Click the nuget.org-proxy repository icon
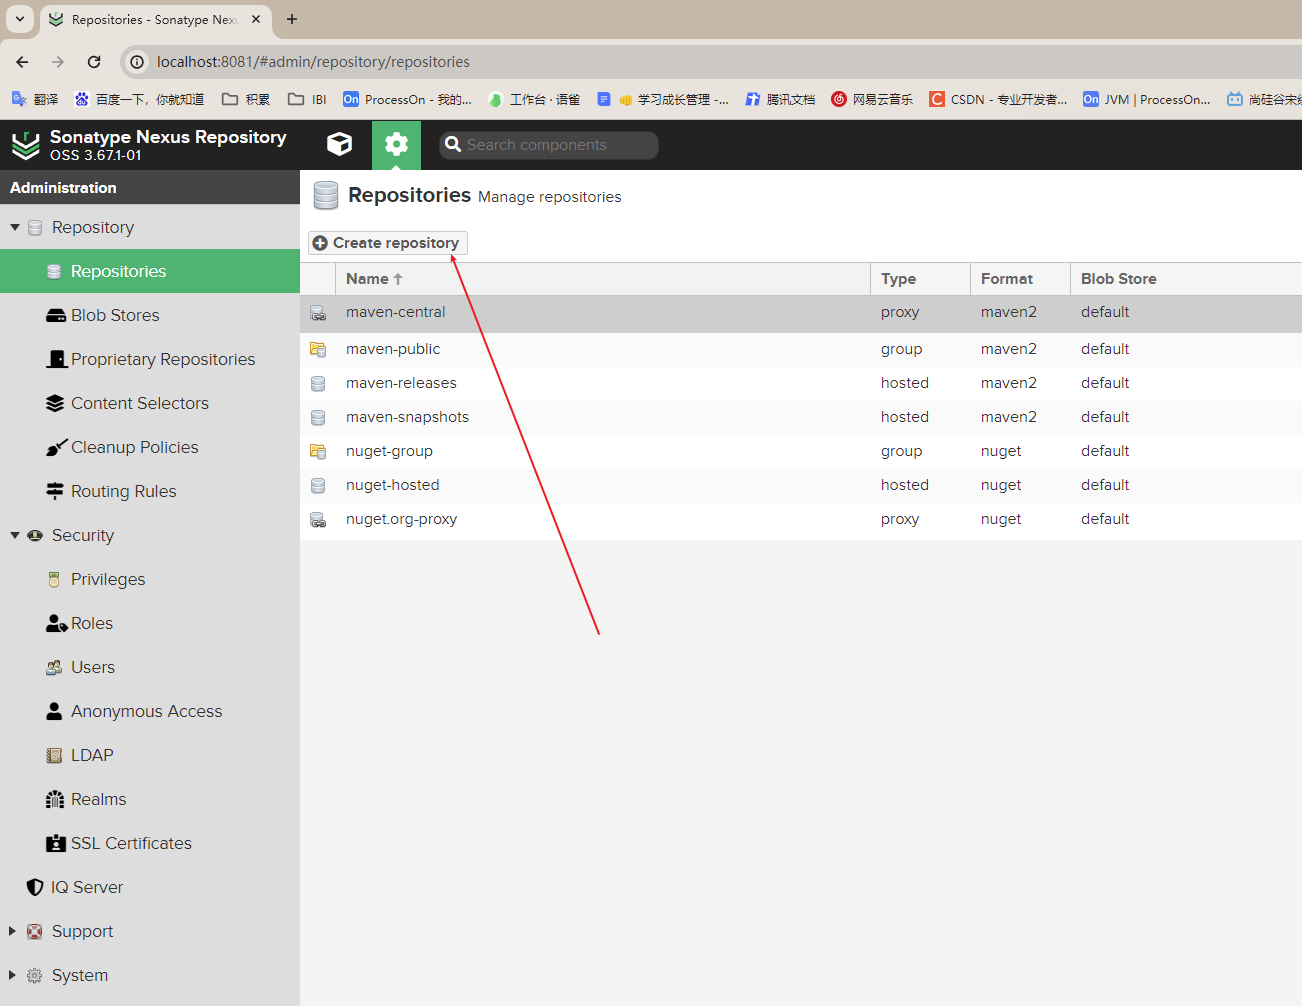The image size is (1302, 1006). point(318,520)
